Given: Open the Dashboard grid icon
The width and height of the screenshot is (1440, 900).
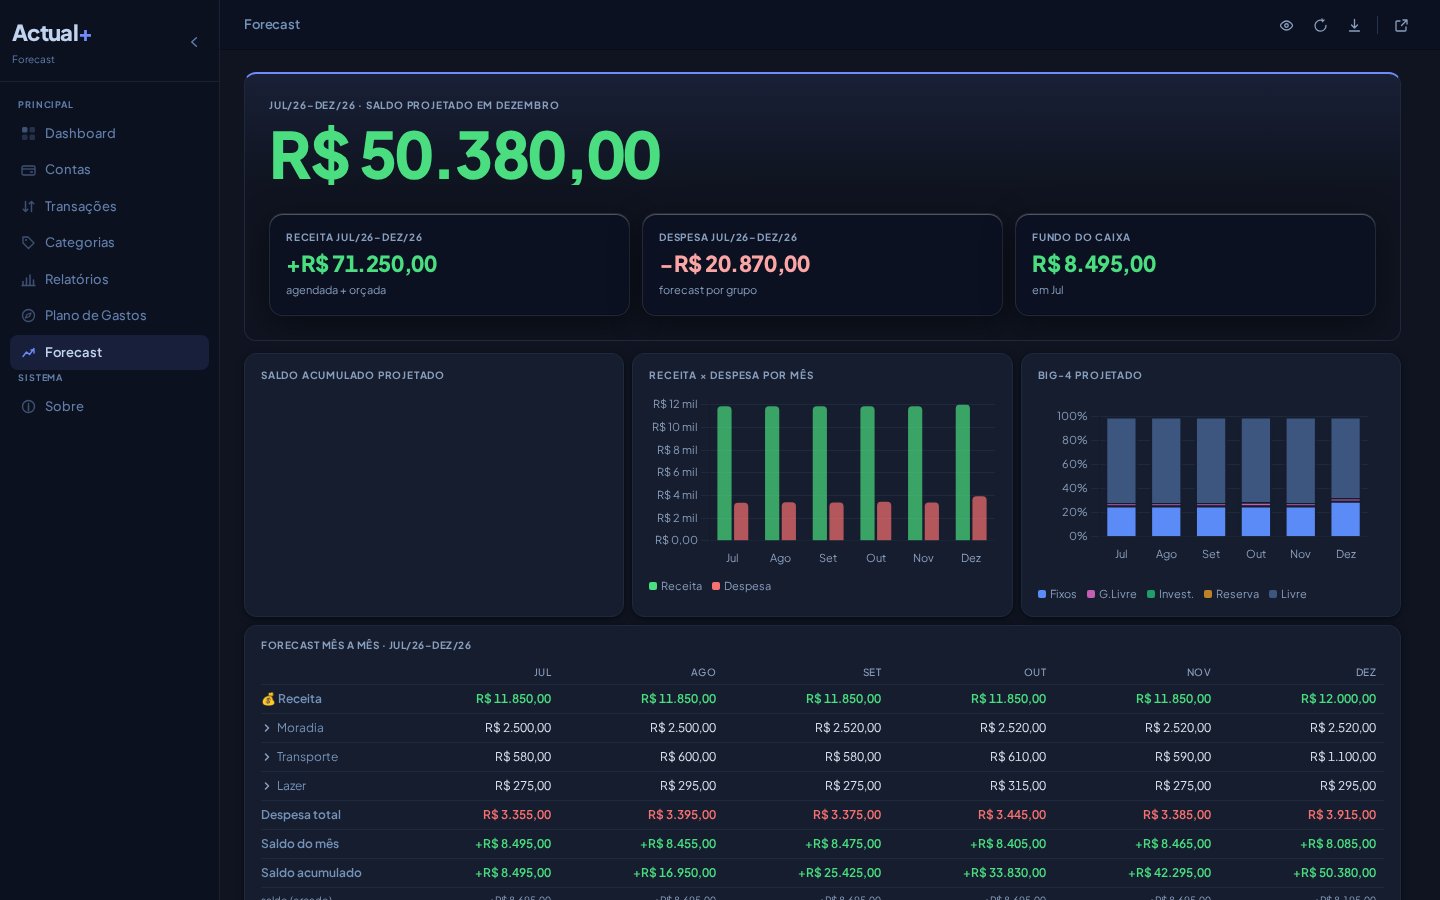Looking at the screenshot, I should coord(28,133).
